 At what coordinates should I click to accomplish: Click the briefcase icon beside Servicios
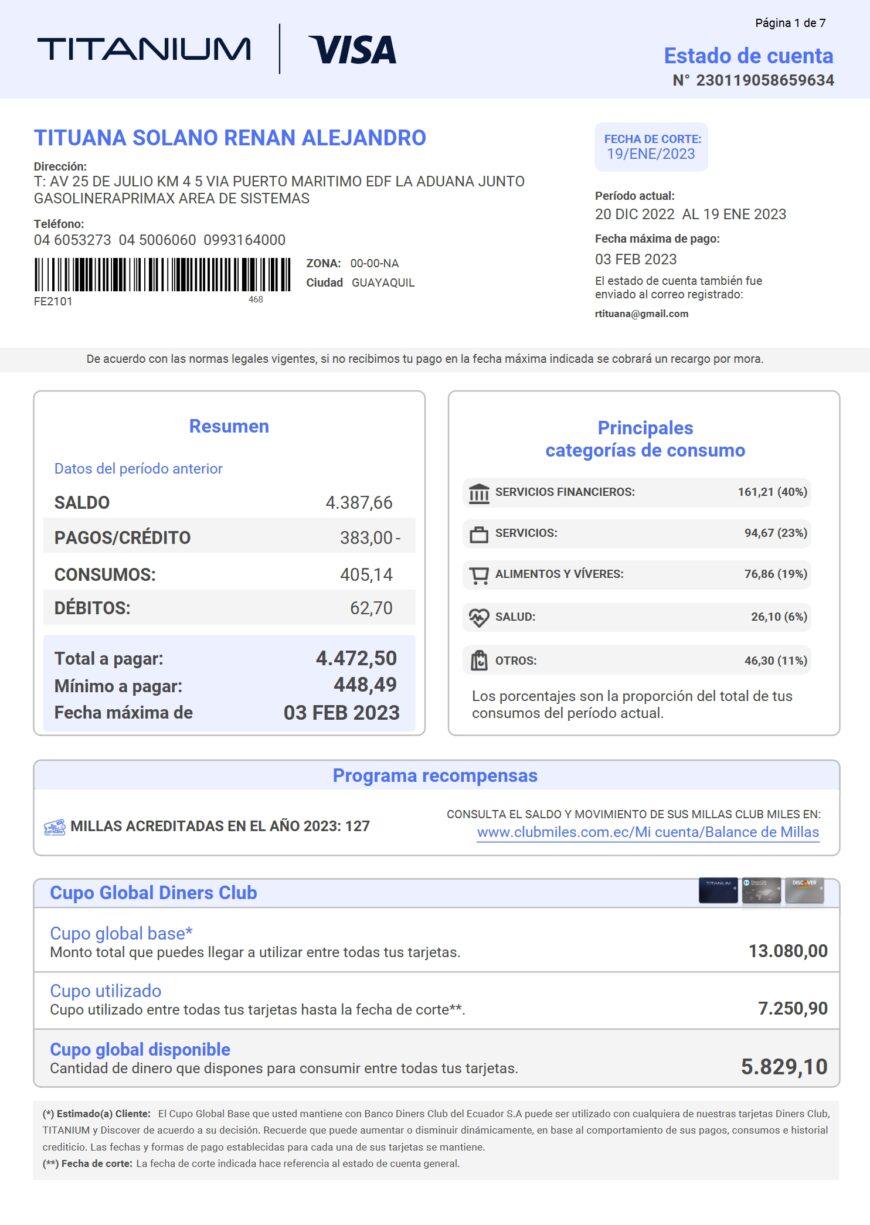[x=479, y=535]
